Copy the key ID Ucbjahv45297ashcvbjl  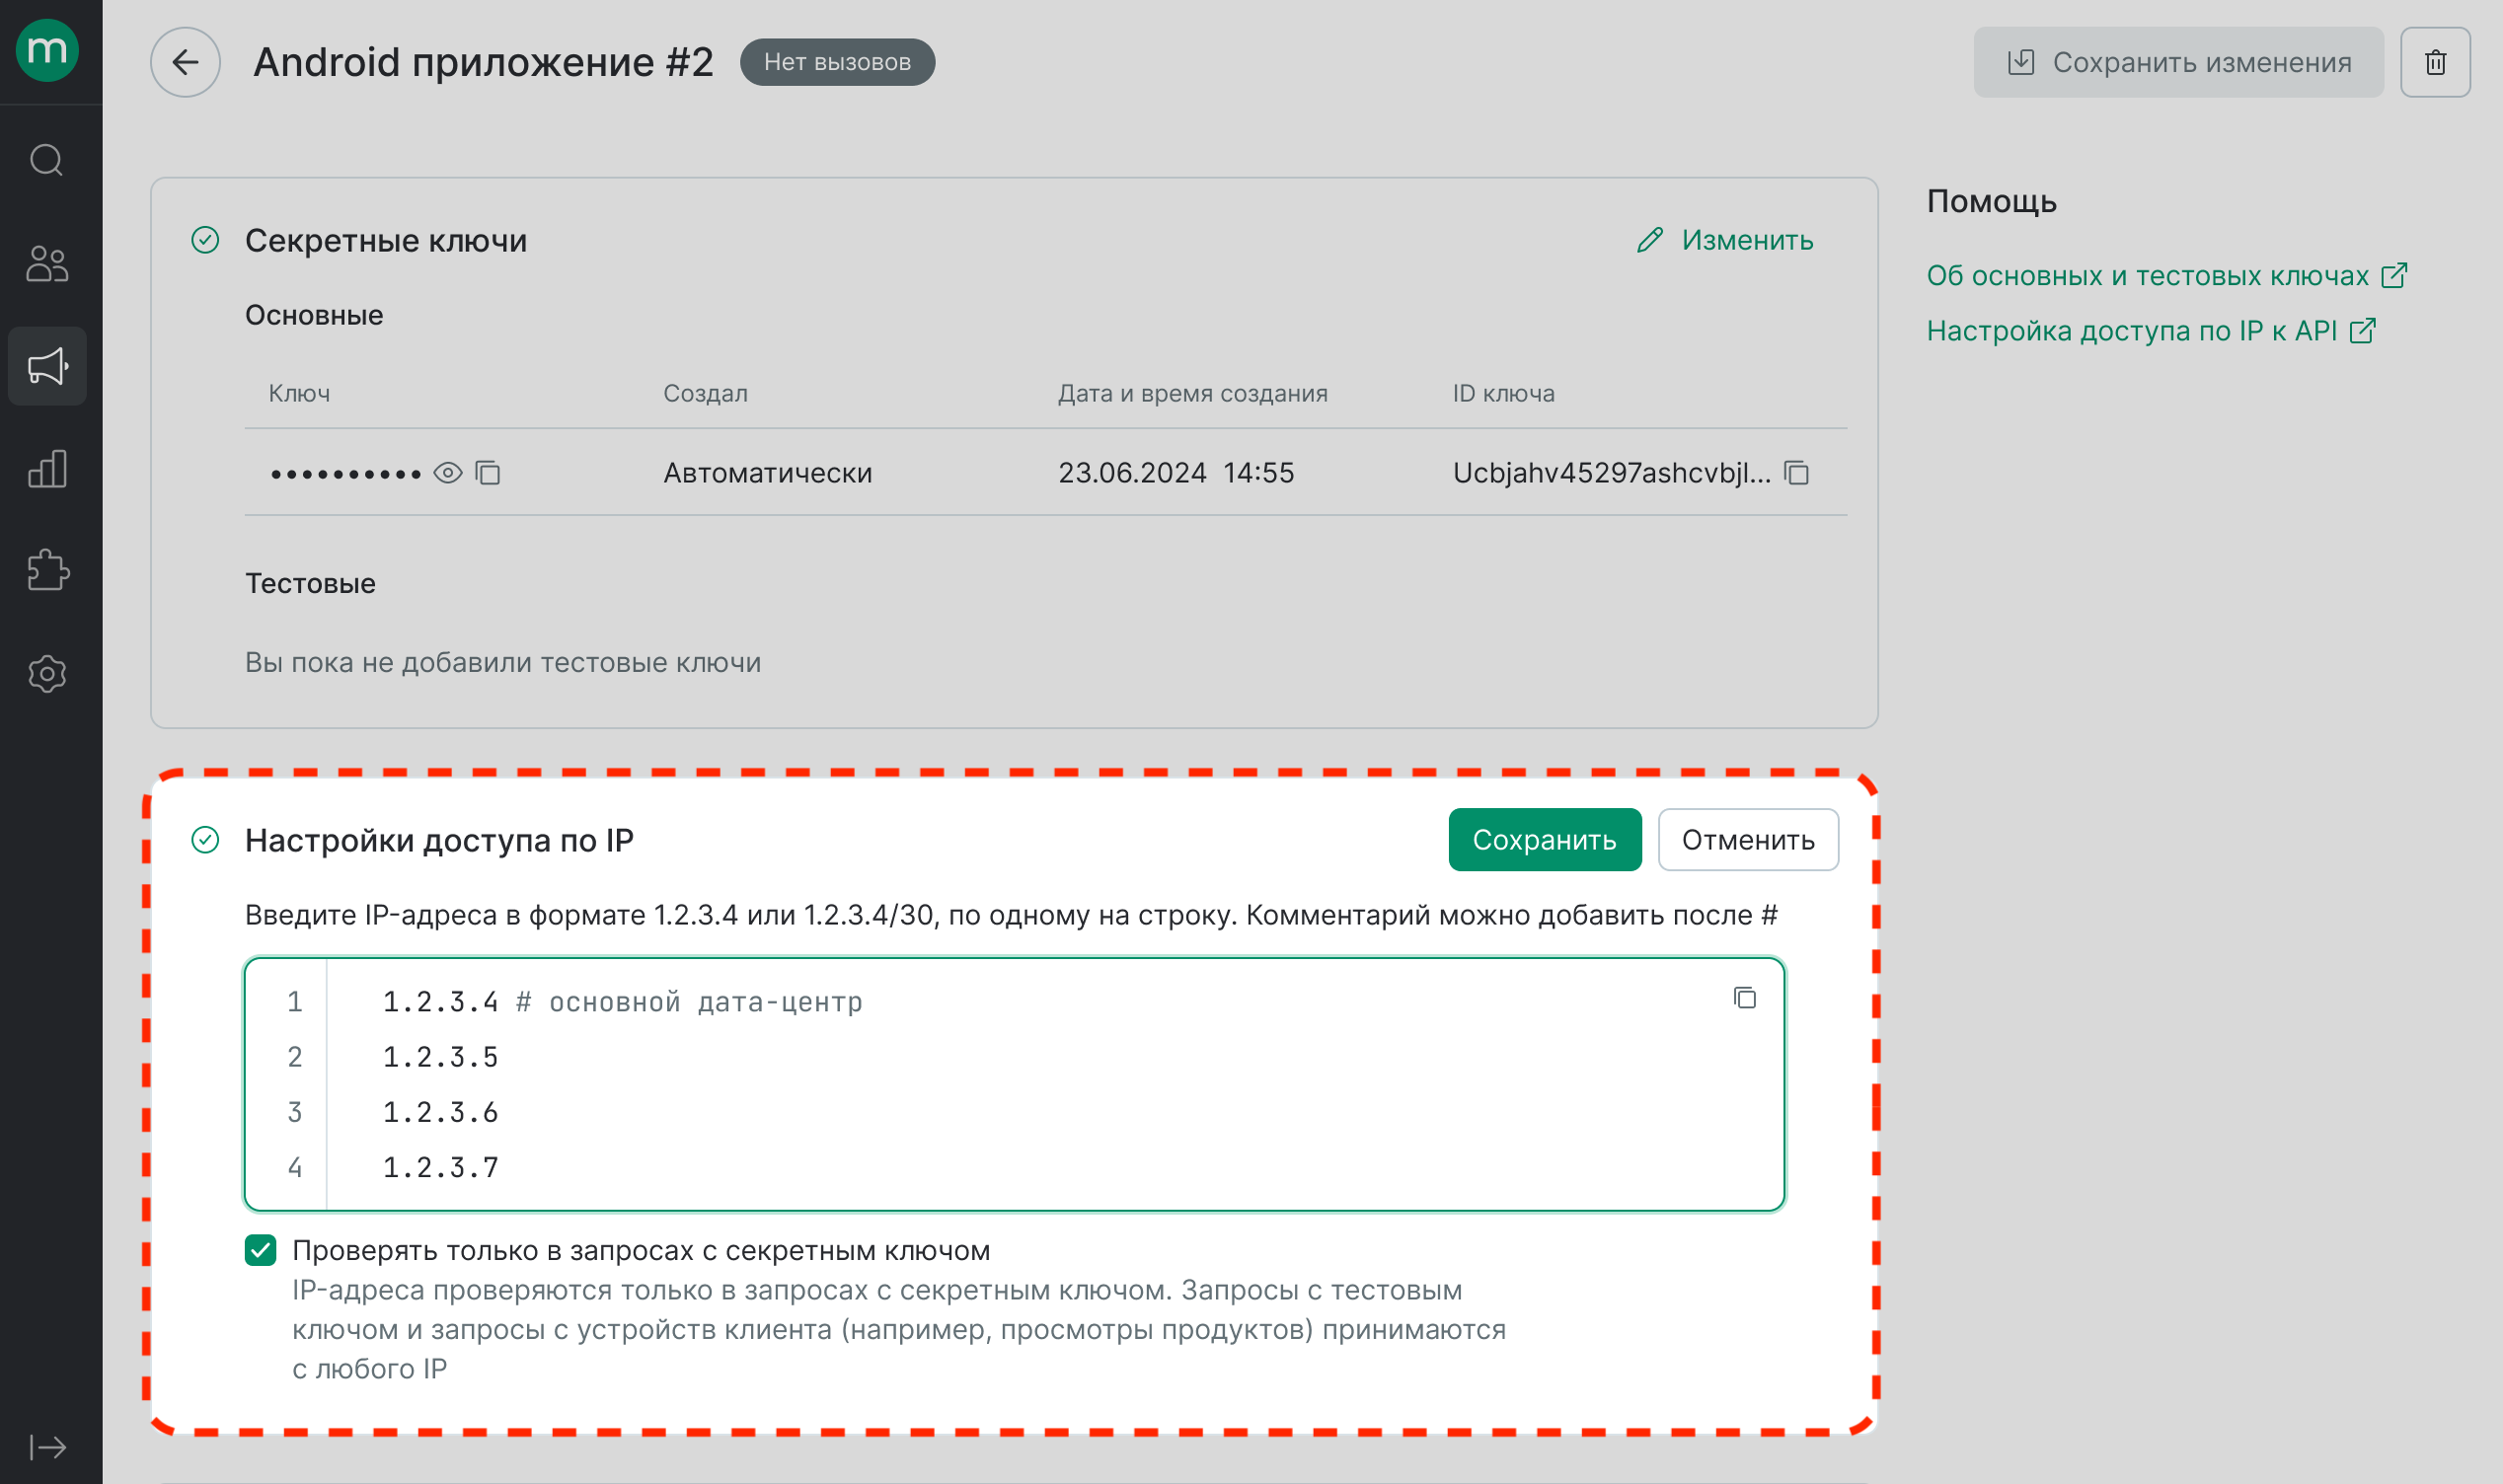coord(1797,473)
